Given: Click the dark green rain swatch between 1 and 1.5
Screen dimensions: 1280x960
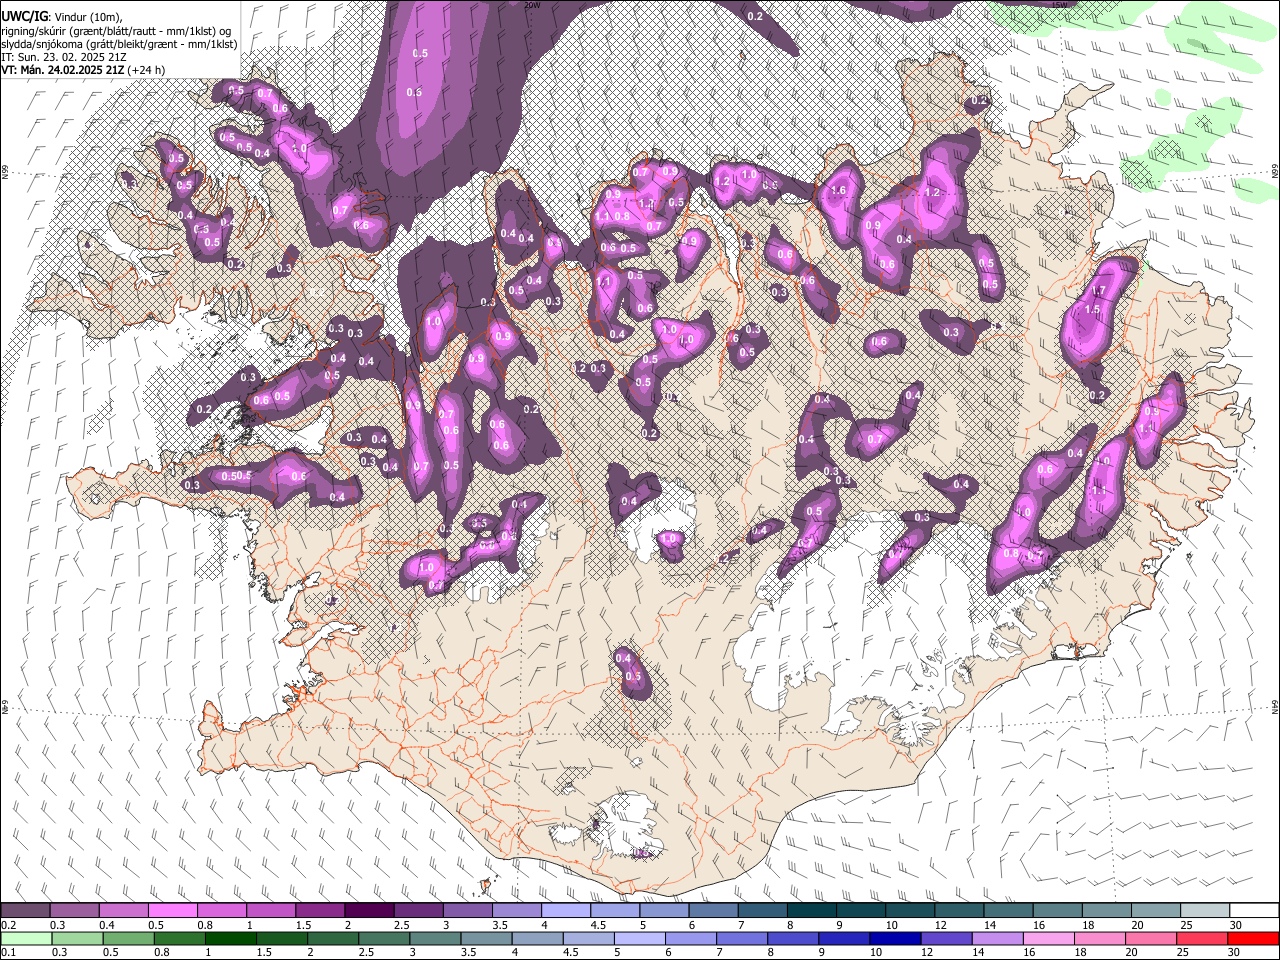Looking at the screenshot, I should [230, 938].
